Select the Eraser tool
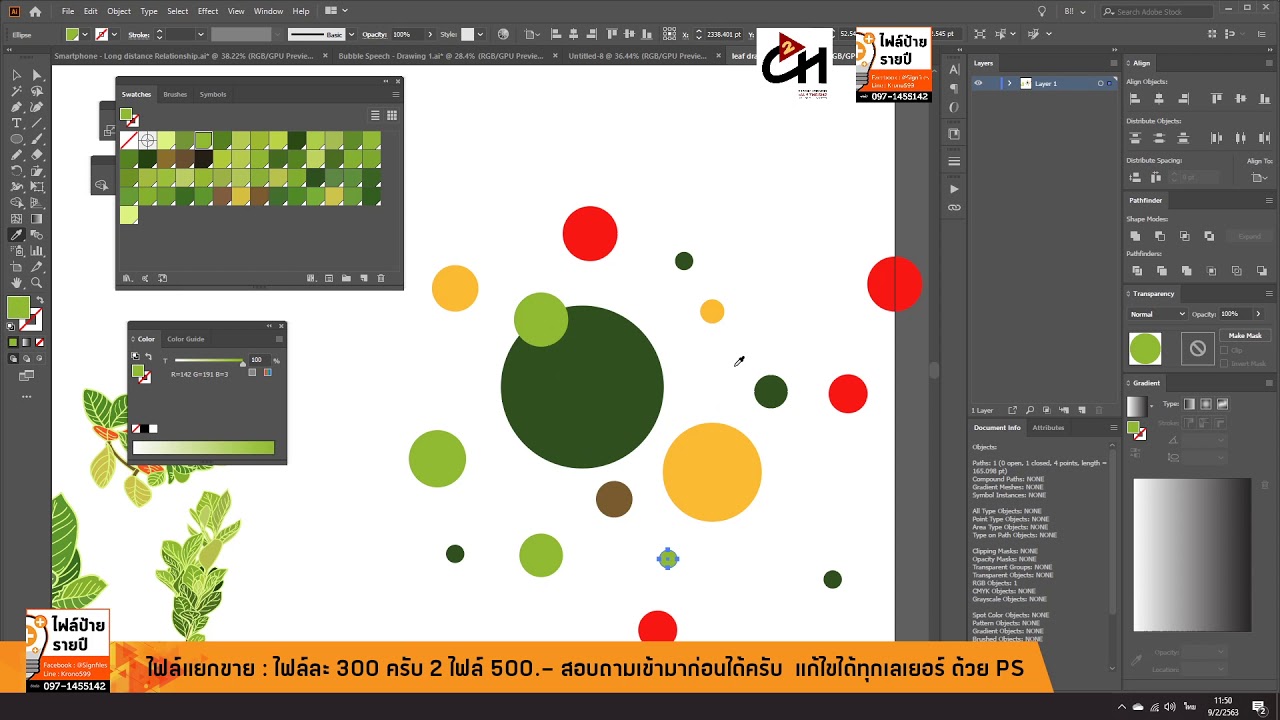 37,155
